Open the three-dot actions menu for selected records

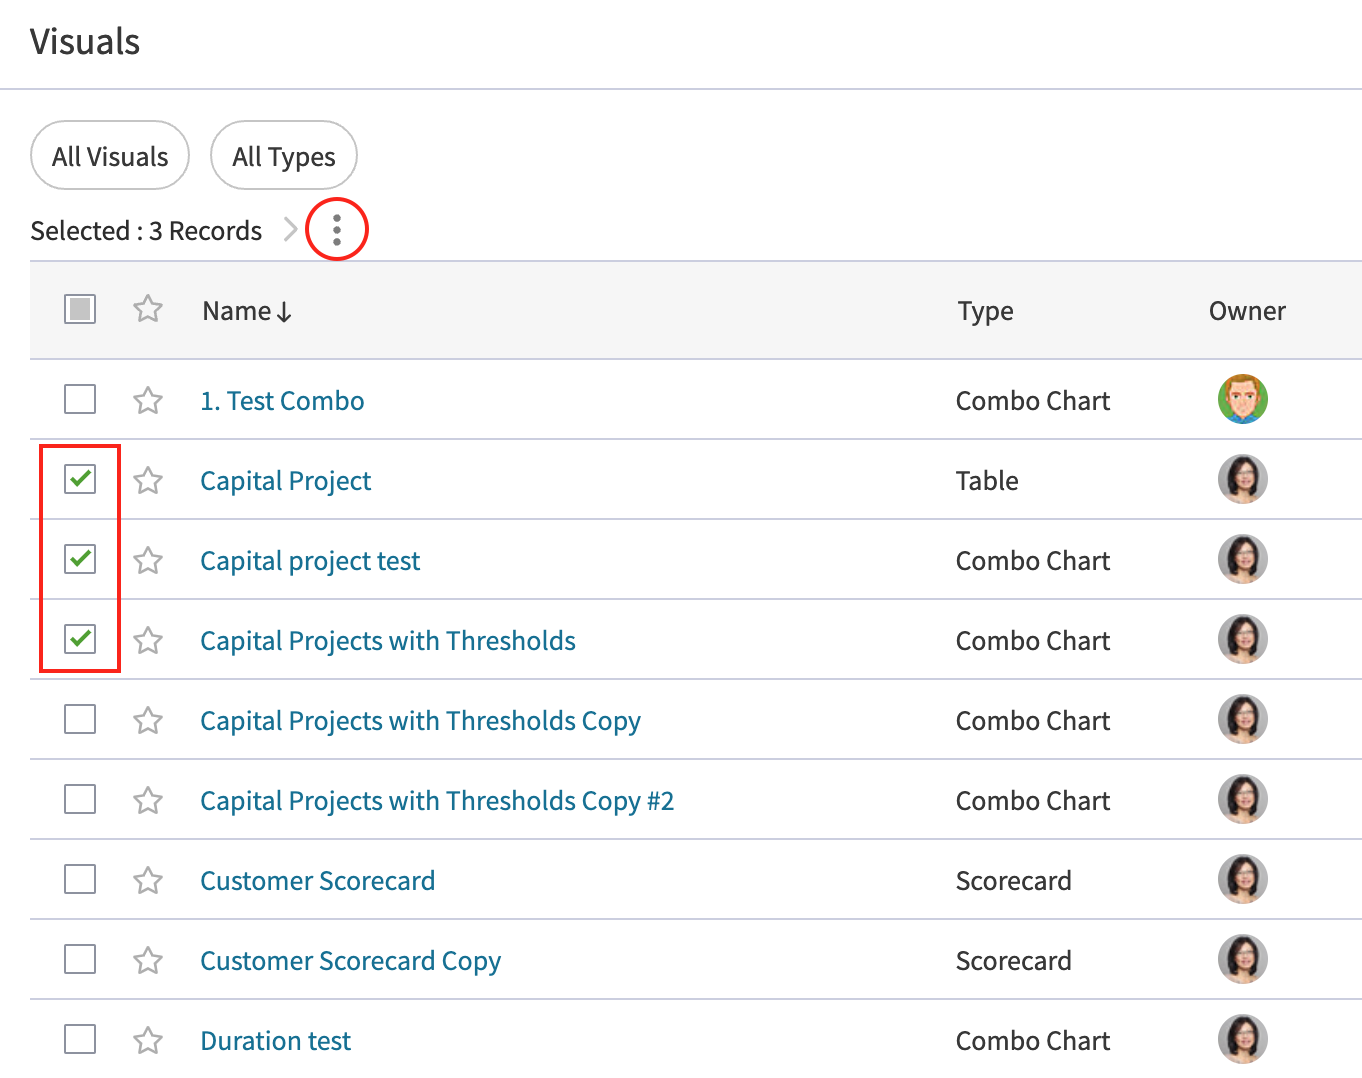[337, 230]
